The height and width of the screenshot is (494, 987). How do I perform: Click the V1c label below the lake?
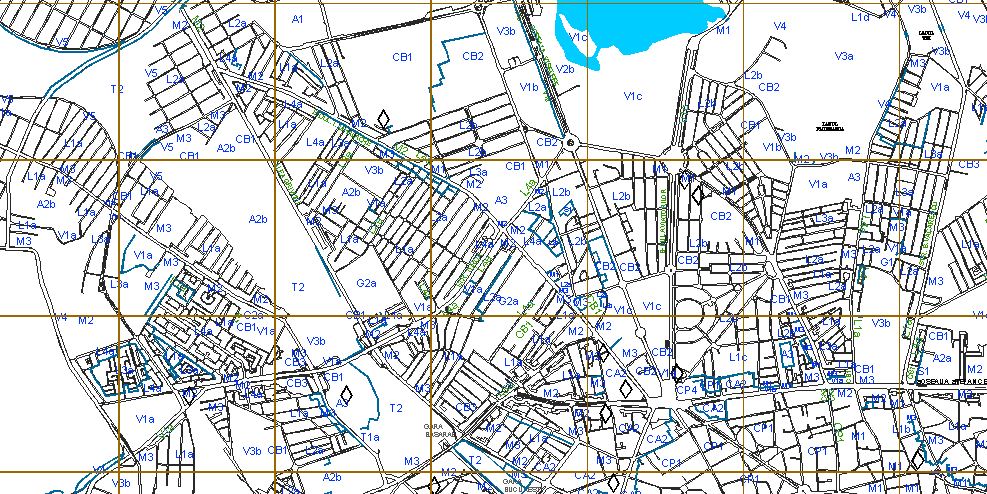click(x=632, y=96)
